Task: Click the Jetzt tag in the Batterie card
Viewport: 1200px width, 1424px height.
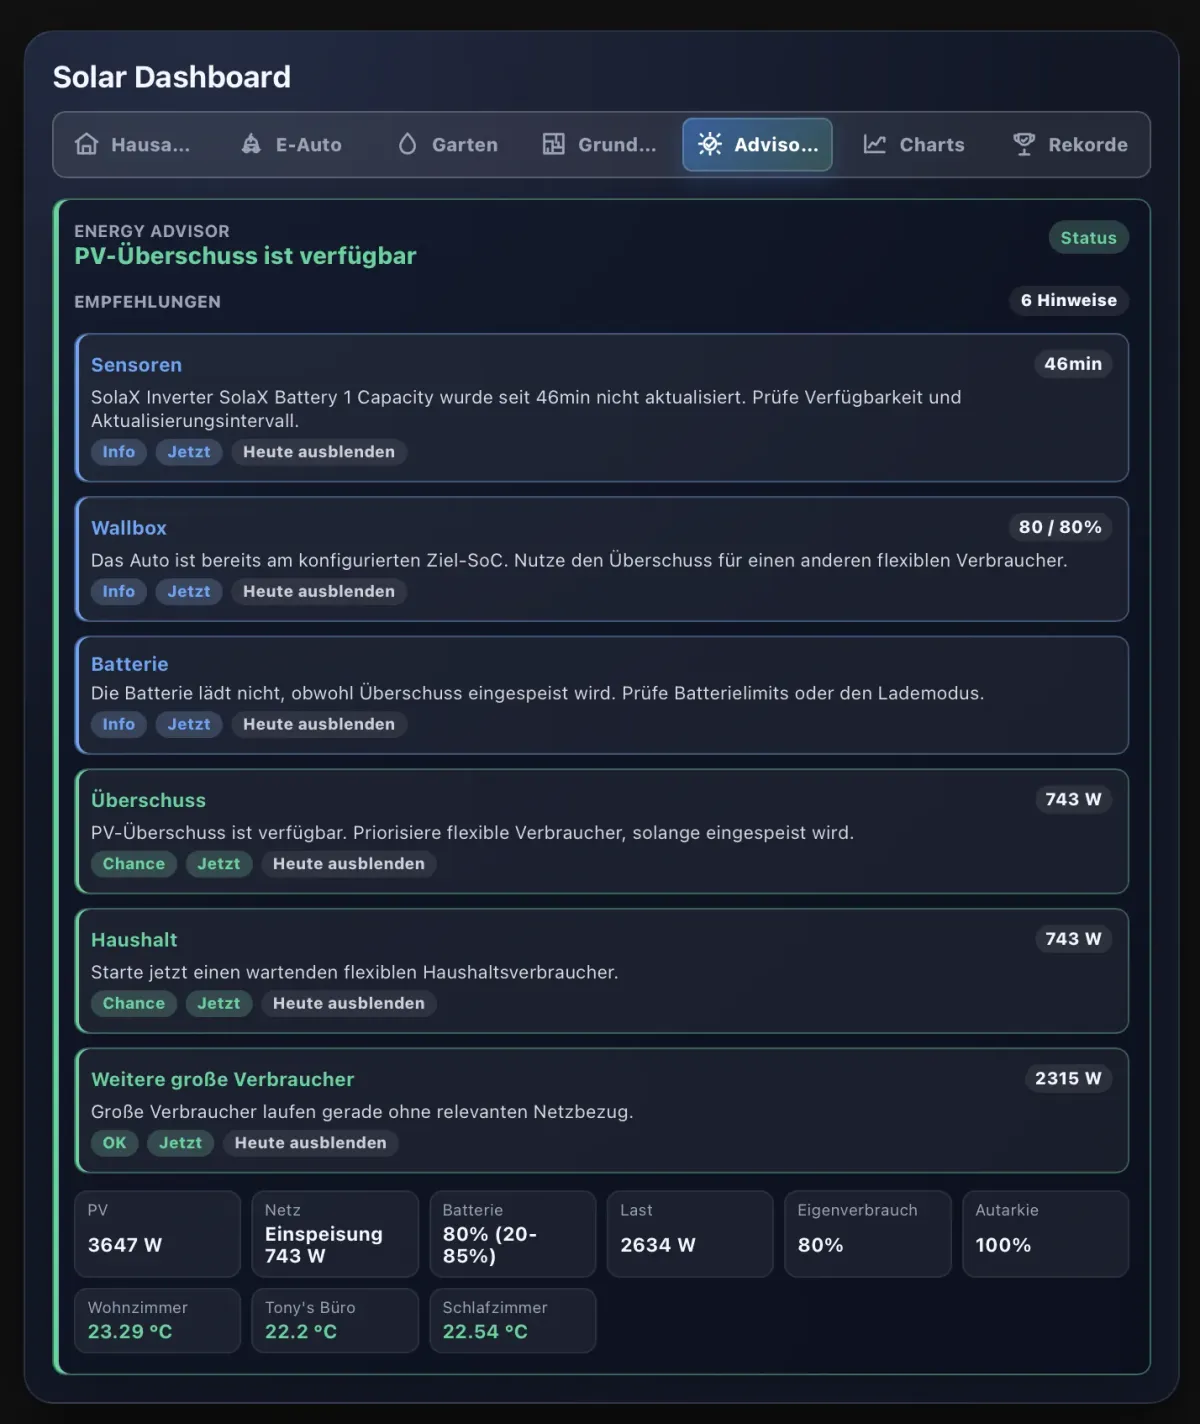Action: (x=189, y=724)
